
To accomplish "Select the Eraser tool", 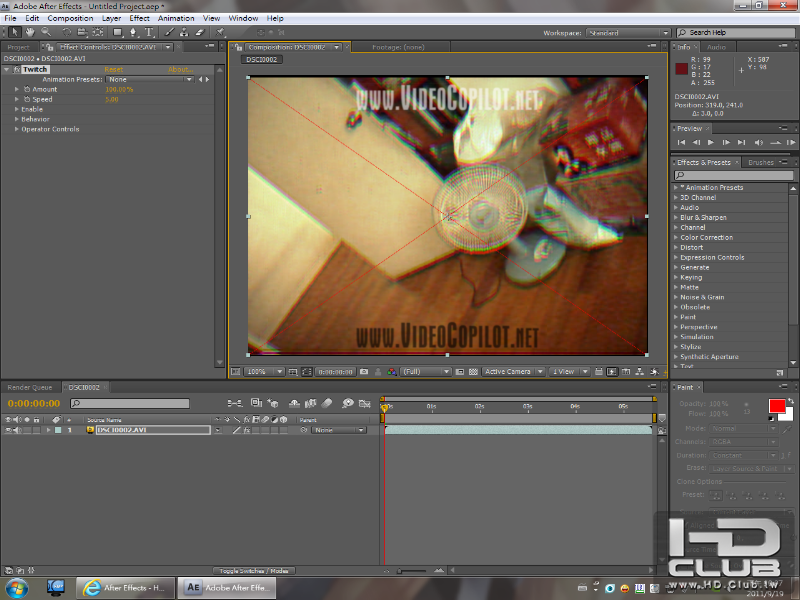I will pyautogui.click(x=200, y=32).
